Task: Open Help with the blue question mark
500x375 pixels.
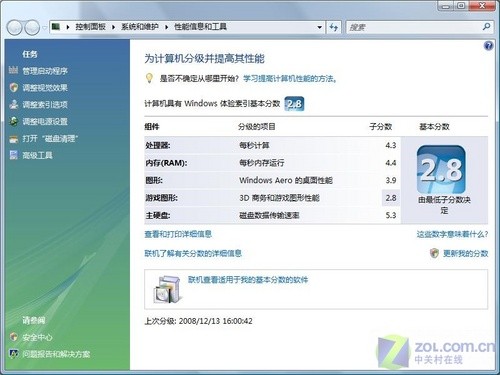Action: click(488, 46)
